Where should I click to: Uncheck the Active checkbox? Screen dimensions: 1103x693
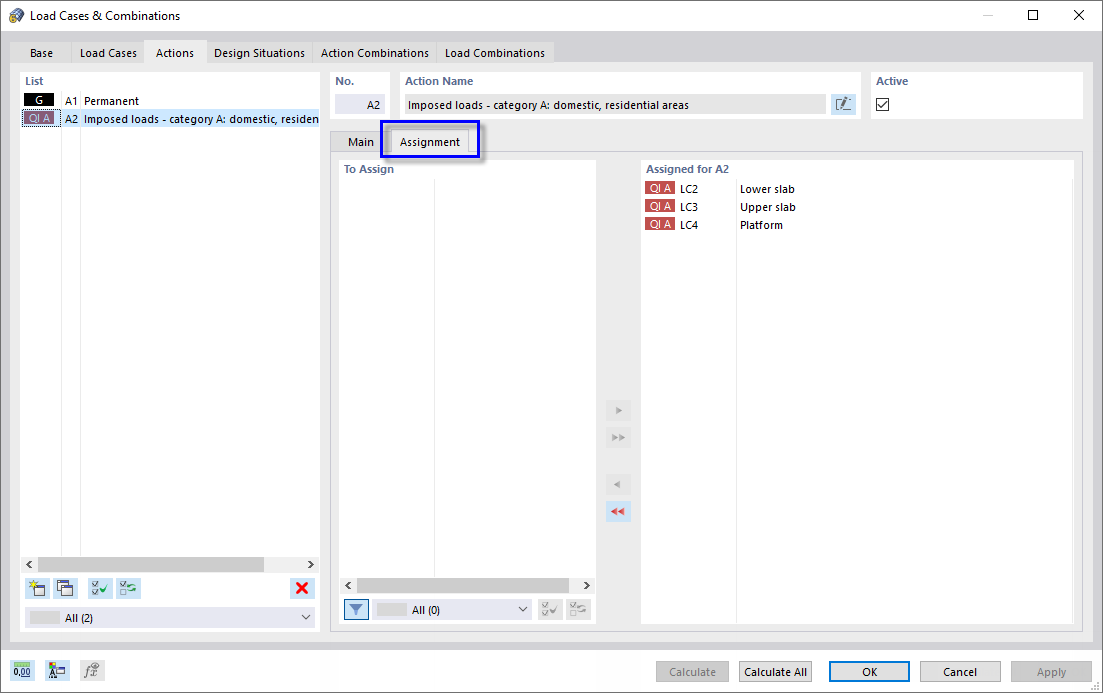coord(882,105)
